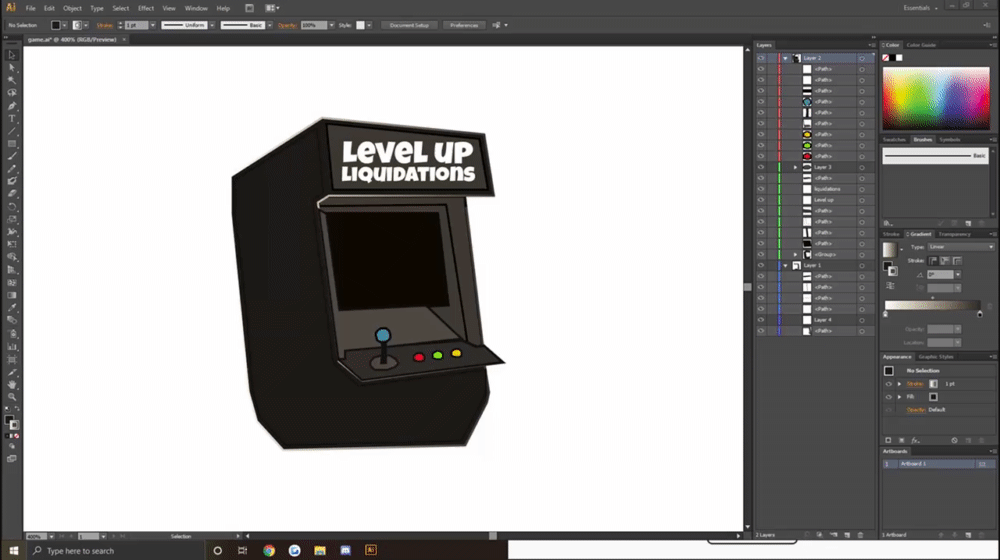Select the Rotate tool
The width and height of the screenshot is (1000, 560).
(11, 207)
